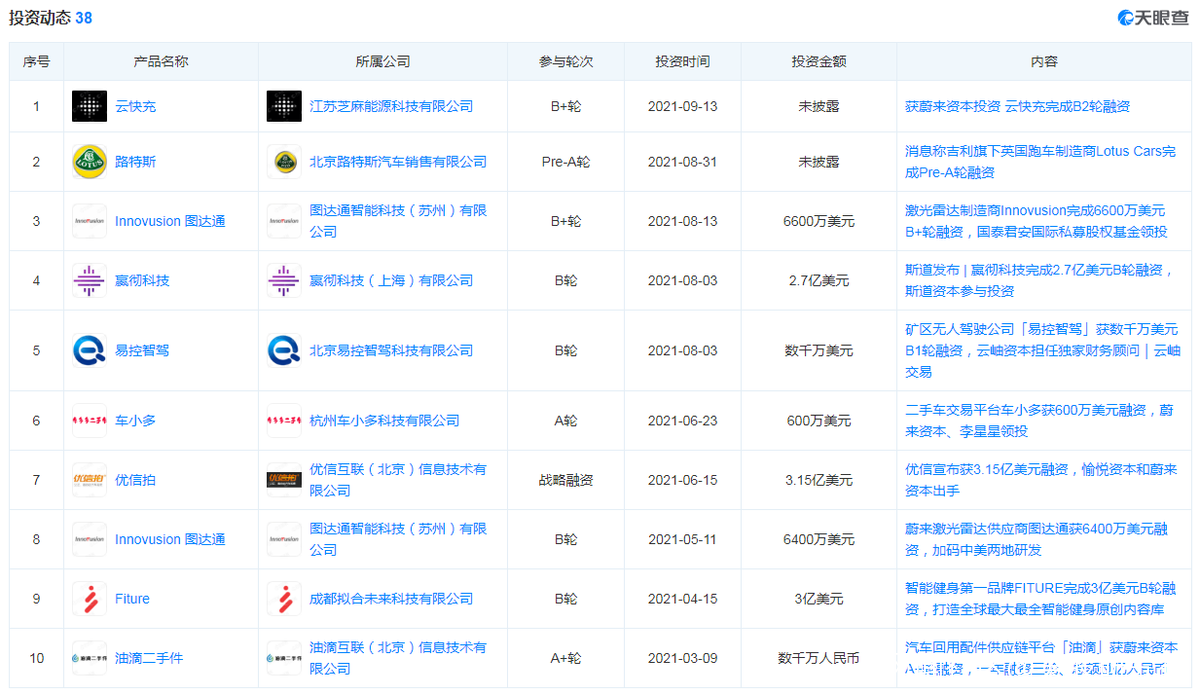This screenshot has width=1200, height=697.
Task: Click the 易控智驾 product logo icon
Action: click(x=89, y=351)
